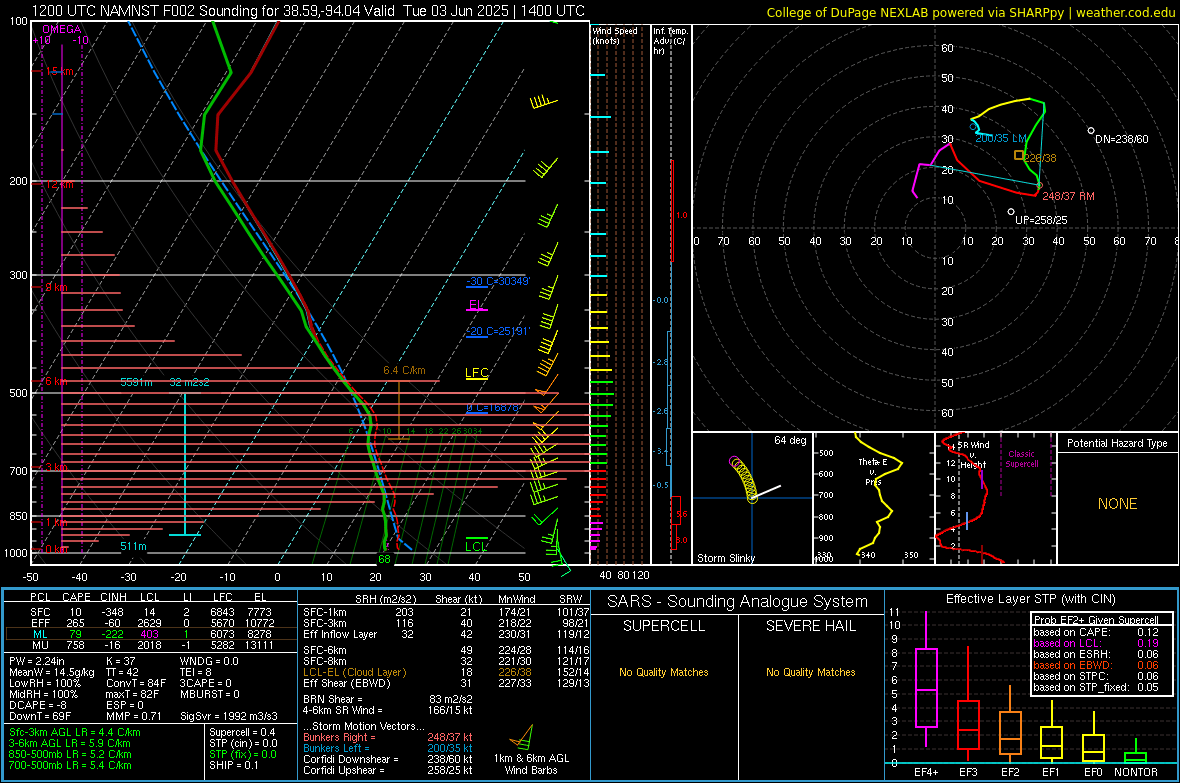Click the orange 226/38 square hodograph marker

[1018, 155]
